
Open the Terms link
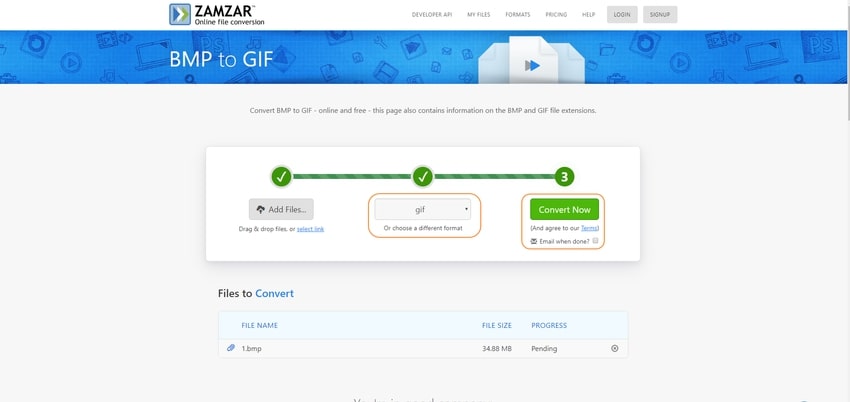[589, 229]
